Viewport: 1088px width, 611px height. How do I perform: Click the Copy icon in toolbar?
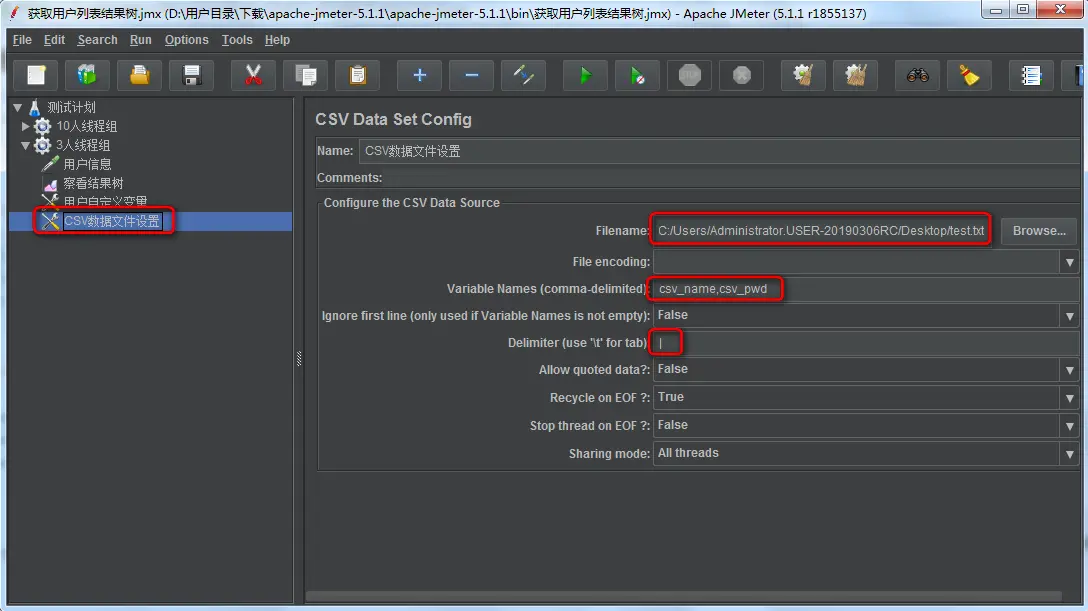[305, 75]
